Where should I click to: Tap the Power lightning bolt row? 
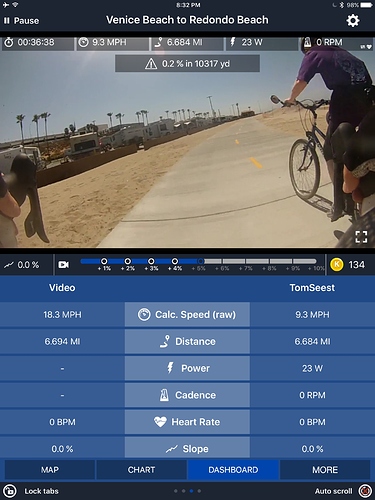click(x=187, y=368)
